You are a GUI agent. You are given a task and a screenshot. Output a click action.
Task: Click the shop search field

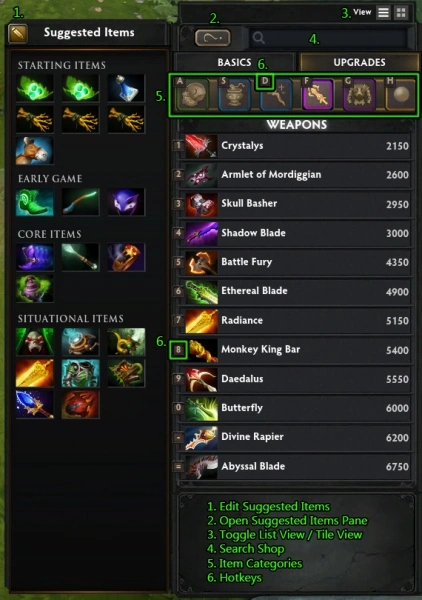click(329, 38)
